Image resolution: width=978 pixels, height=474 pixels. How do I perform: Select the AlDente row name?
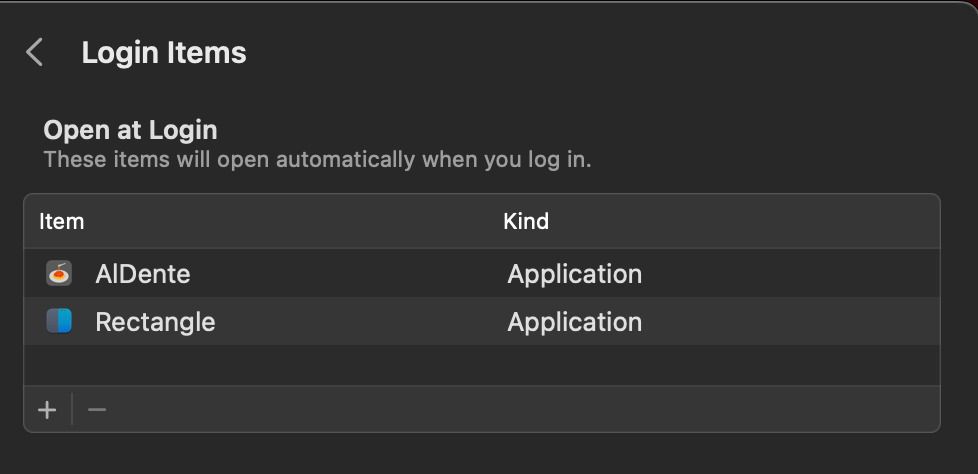(143, 274)
